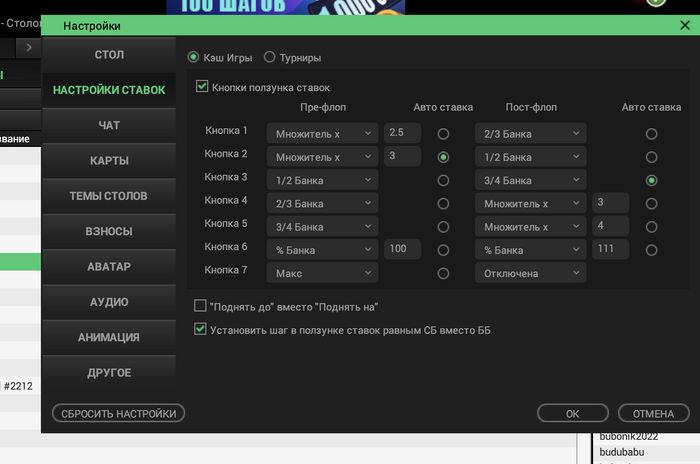Select pre-flop auto bet for Кнопка 4

pyautogui.click(x=443, y=204)
